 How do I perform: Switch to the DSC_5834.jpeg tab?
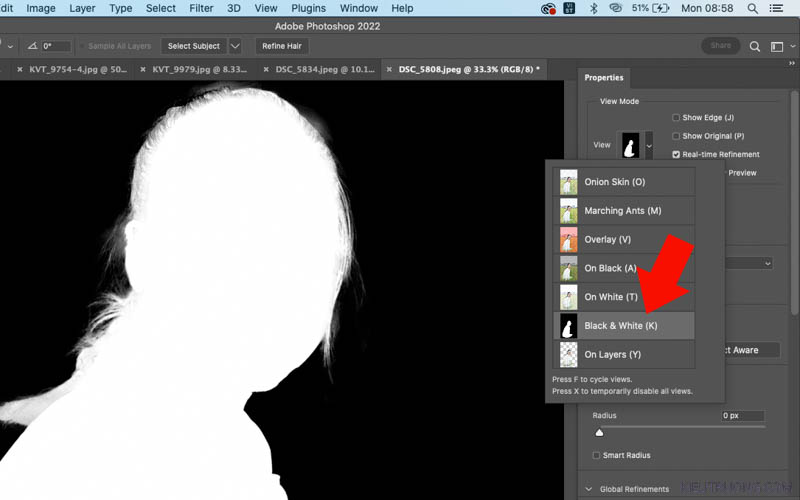point(325,69)
